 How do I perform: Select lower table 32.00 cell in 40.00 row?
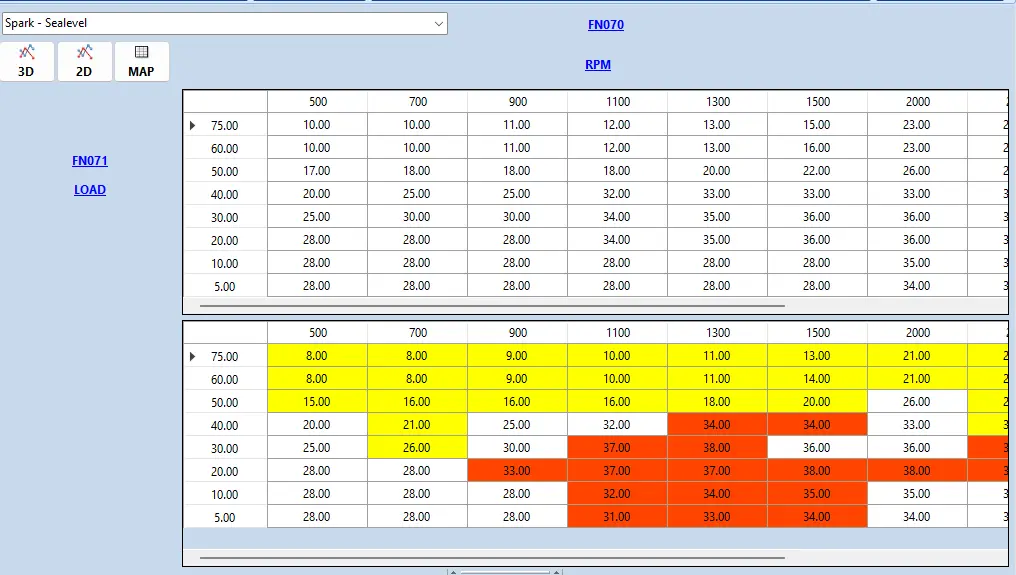pyautogui.click(x=618, y=425)
